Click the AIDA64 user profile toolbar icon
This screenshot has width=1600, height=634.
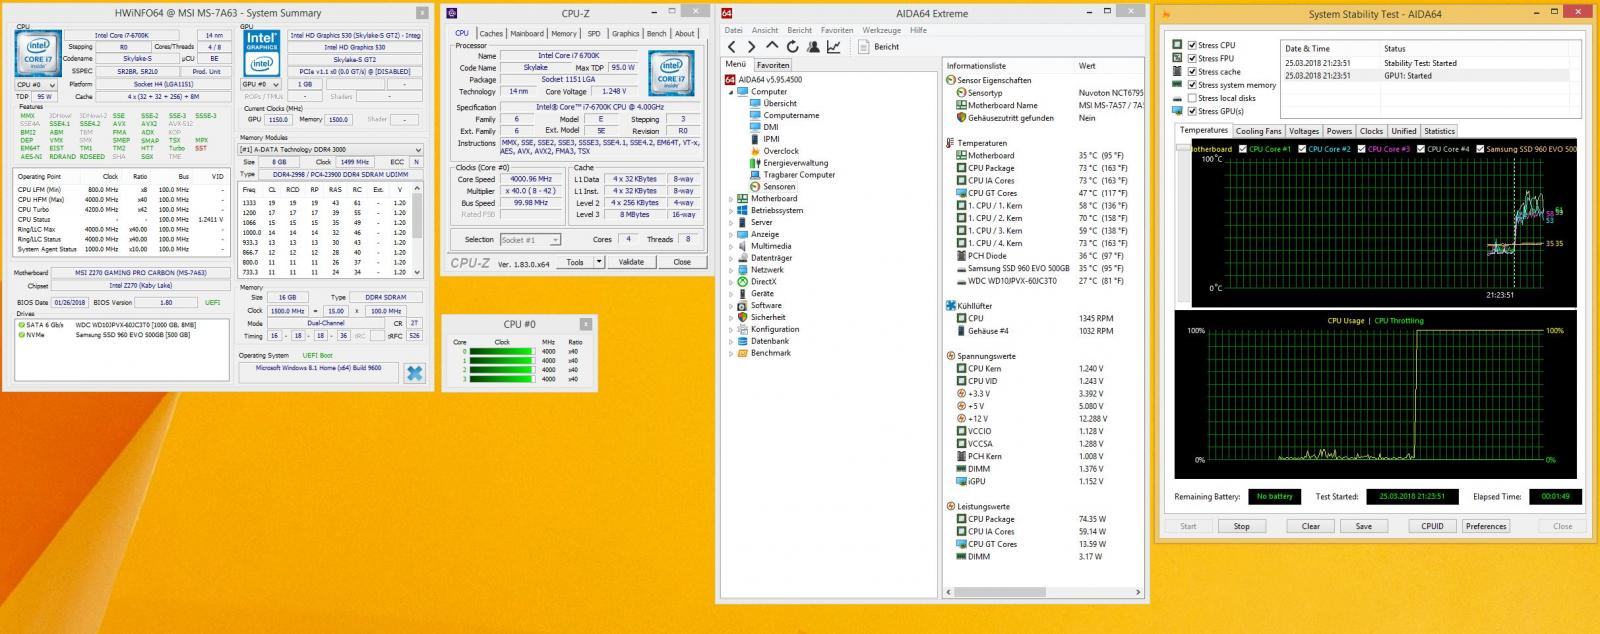click(x=813, y=47)
